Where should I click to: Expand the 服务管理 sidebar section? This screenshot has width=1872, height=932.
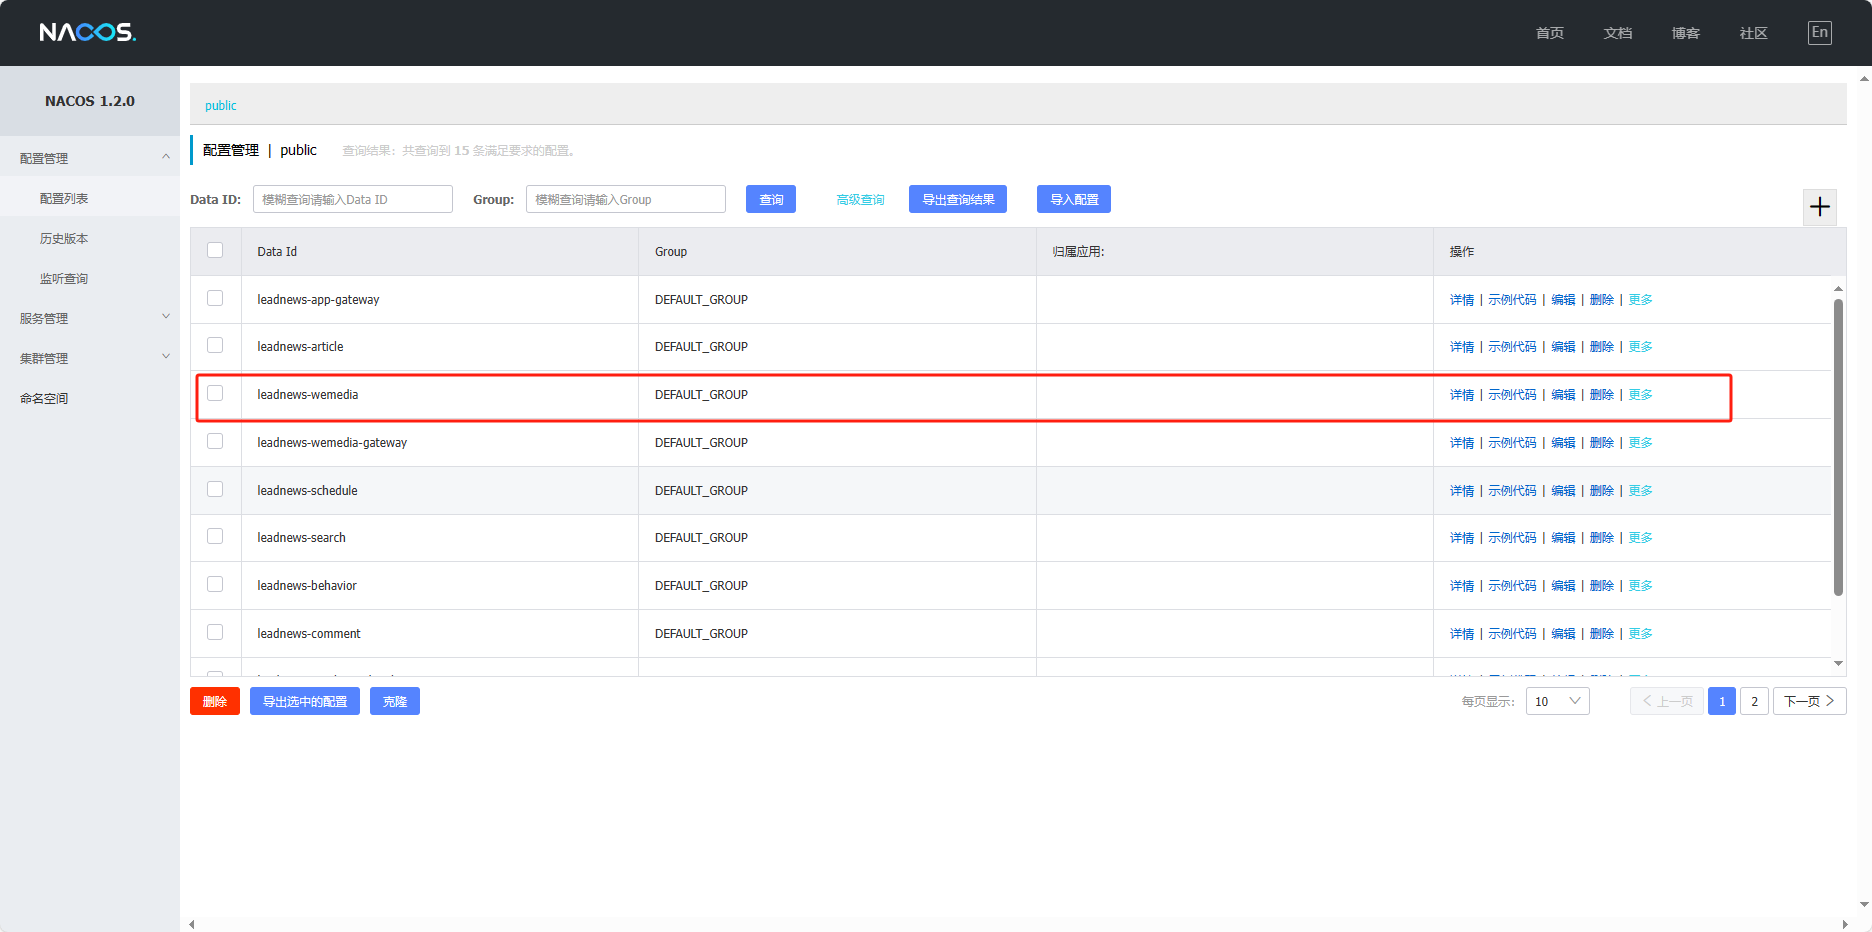coord(90,318)
